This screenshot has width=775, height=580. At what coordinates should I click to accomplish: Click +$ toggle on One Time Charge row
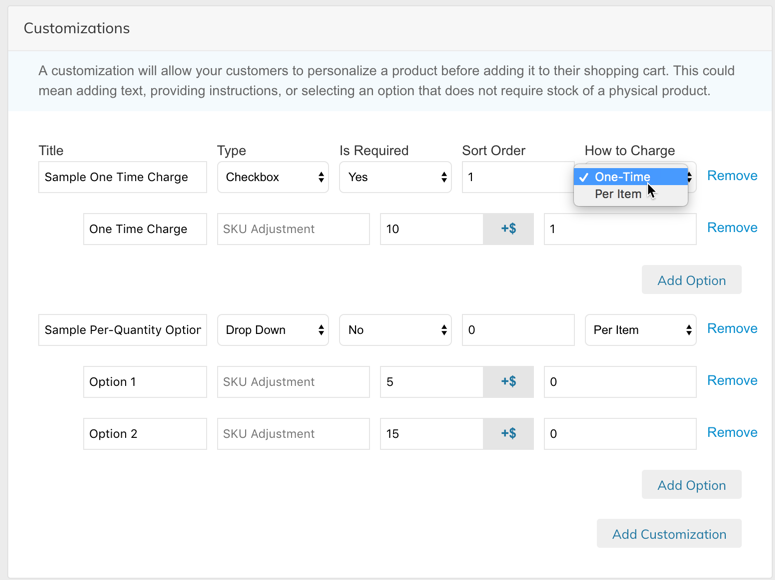tap(508, 229)
